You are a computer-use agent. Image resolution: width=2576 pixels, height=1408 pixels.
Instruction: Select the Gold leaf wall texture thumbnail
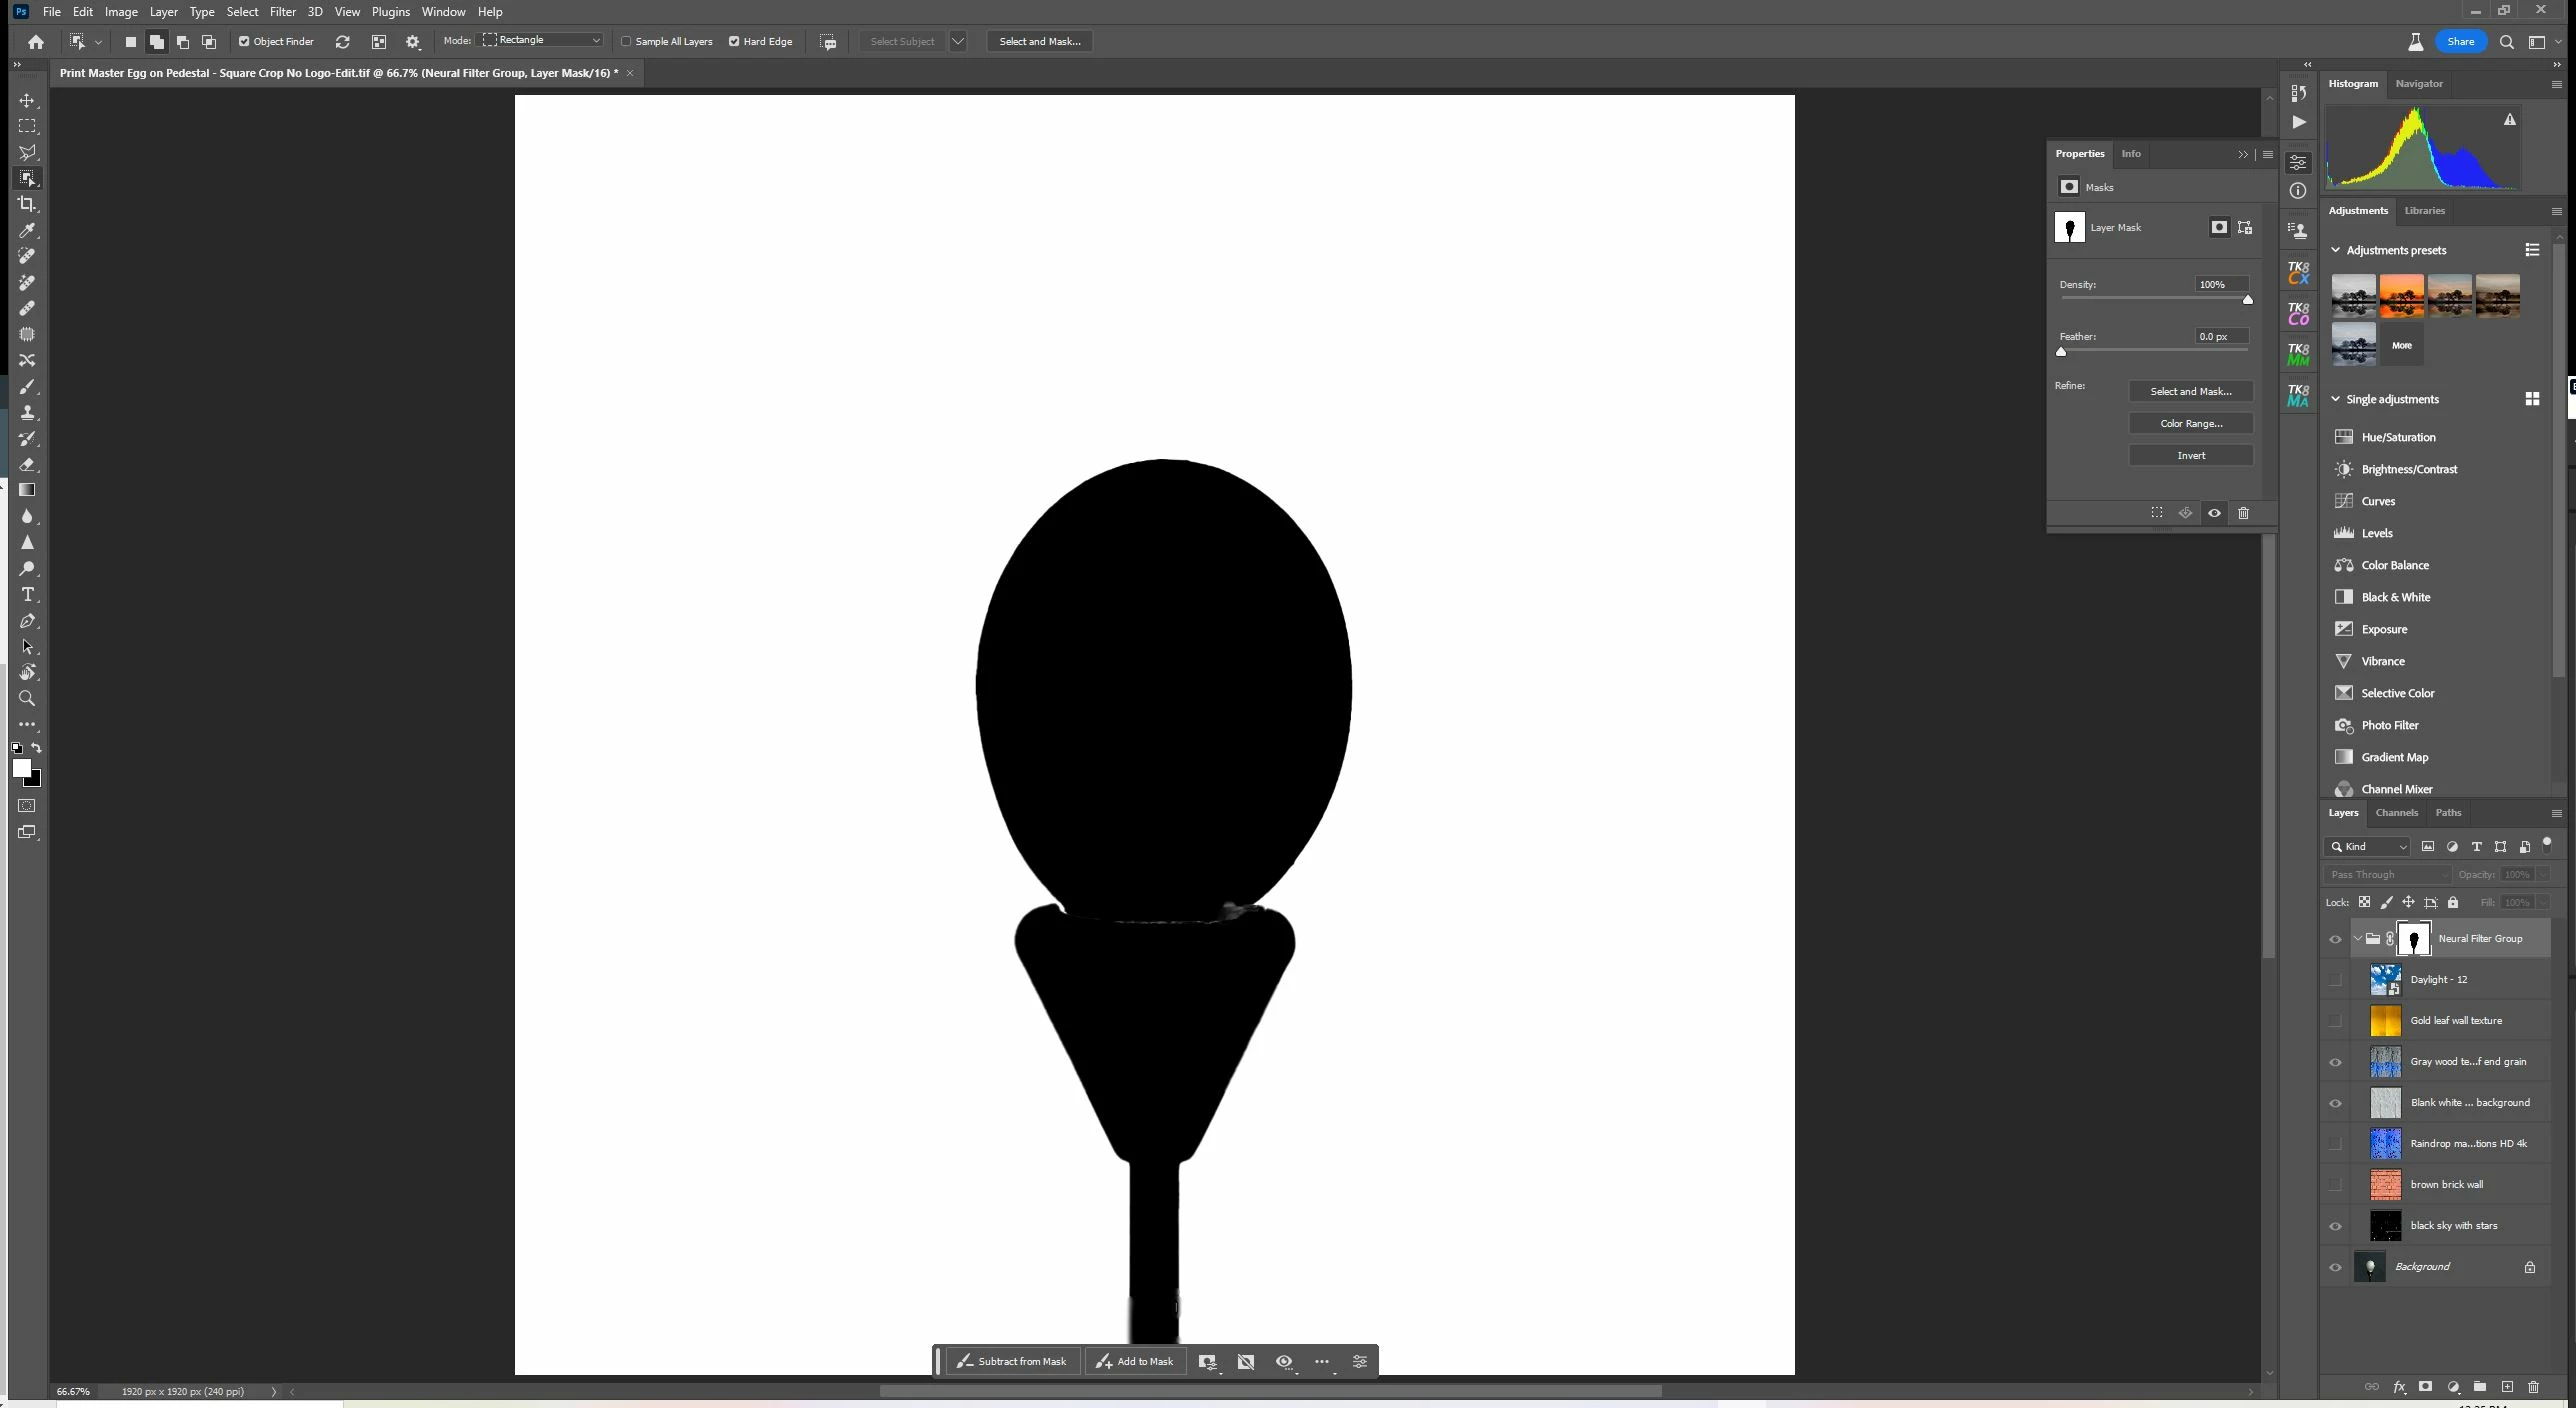[2385, 1021]
